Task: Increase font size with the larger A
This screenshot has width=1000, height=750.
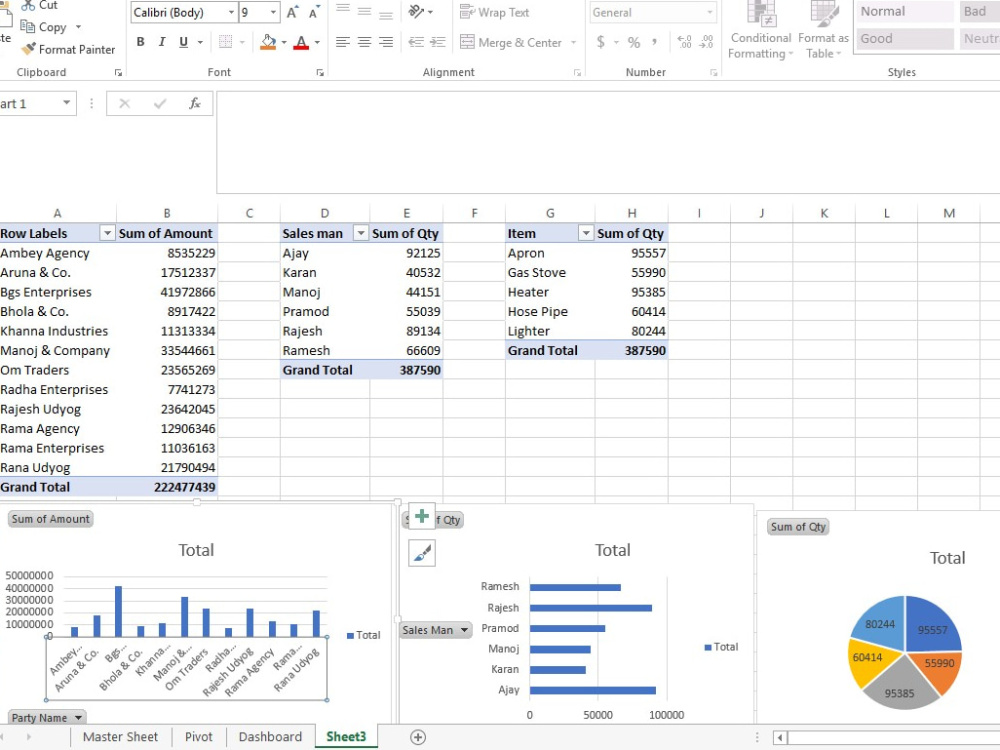Action: (x=292, y=12)
